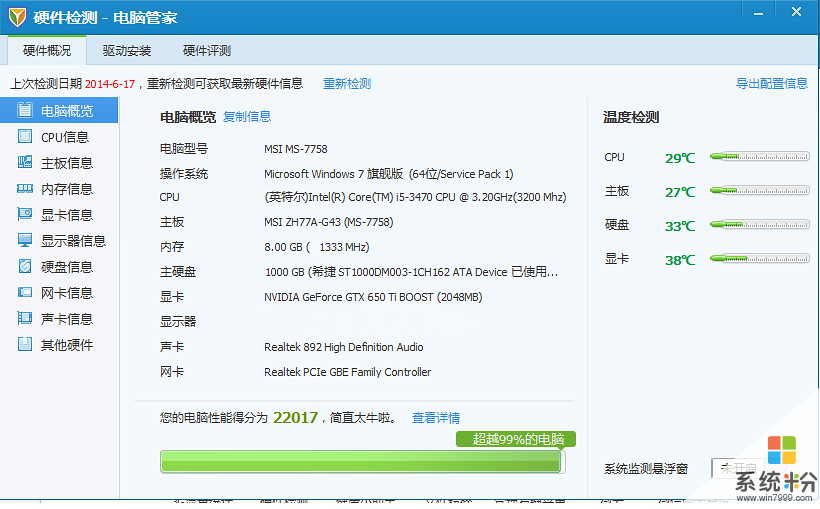Click the model text MSI MS-7758

295,149
